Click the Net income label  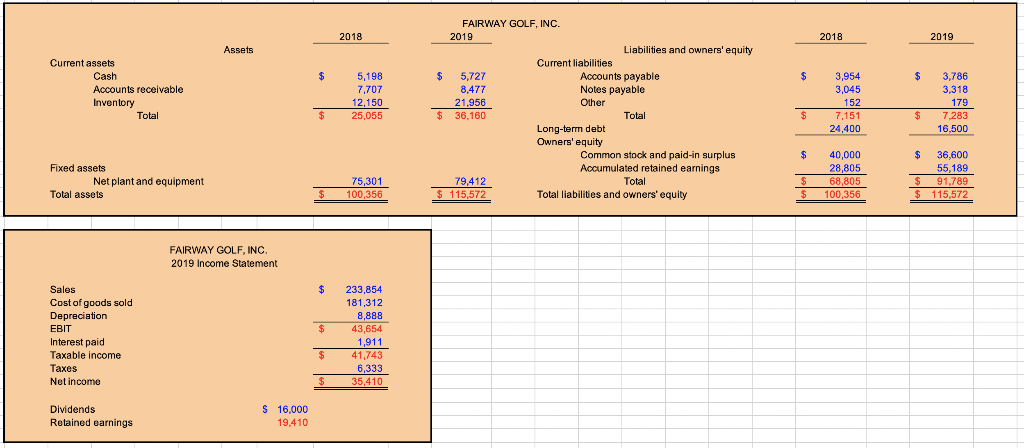coord(76,381)
